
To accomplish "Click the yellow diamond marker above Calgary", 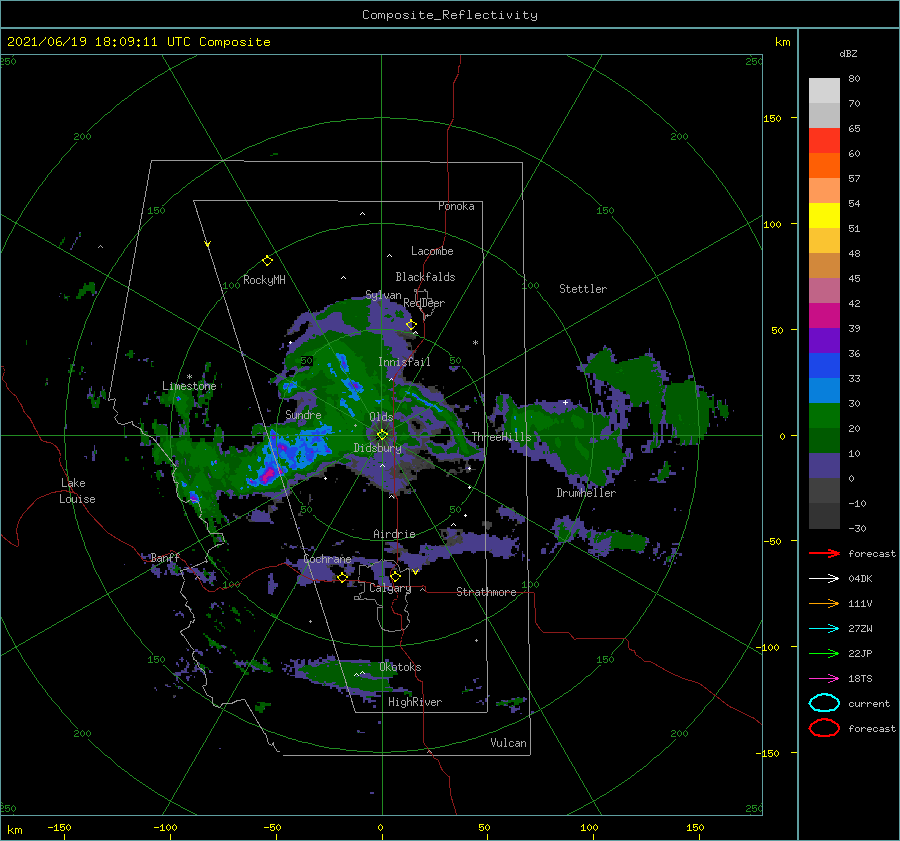I will click(x=395, y=576).
